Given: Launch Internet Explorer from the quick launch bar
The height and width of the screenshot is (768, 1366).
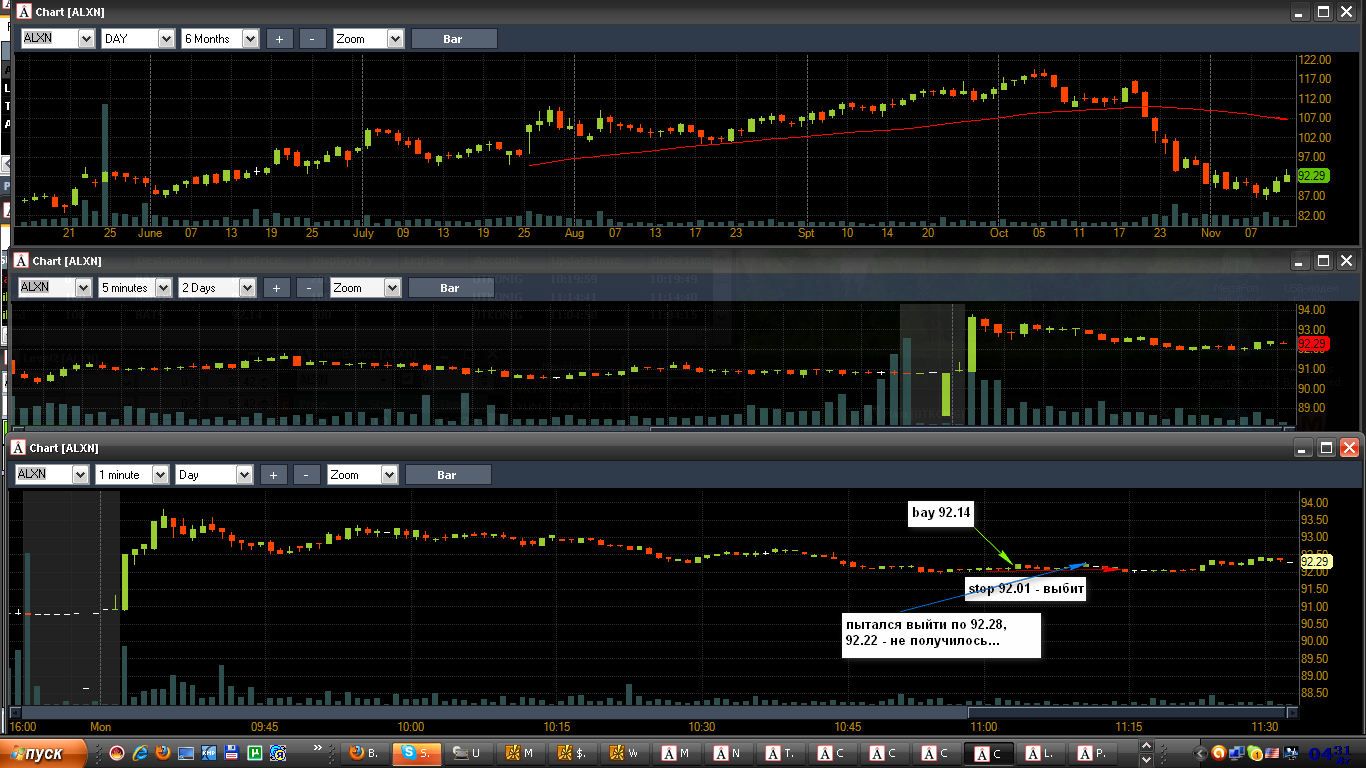Looking at the screenshot, I should [x=140, y=752].
